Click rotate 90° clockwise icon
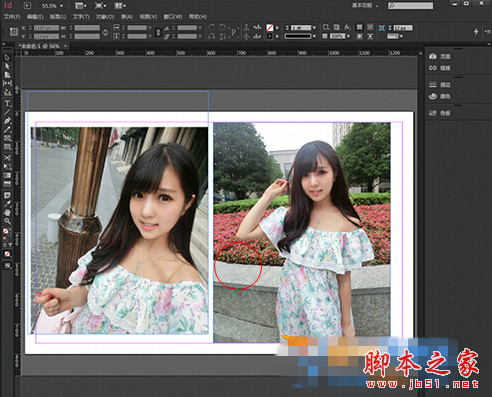 coord(211,27)
